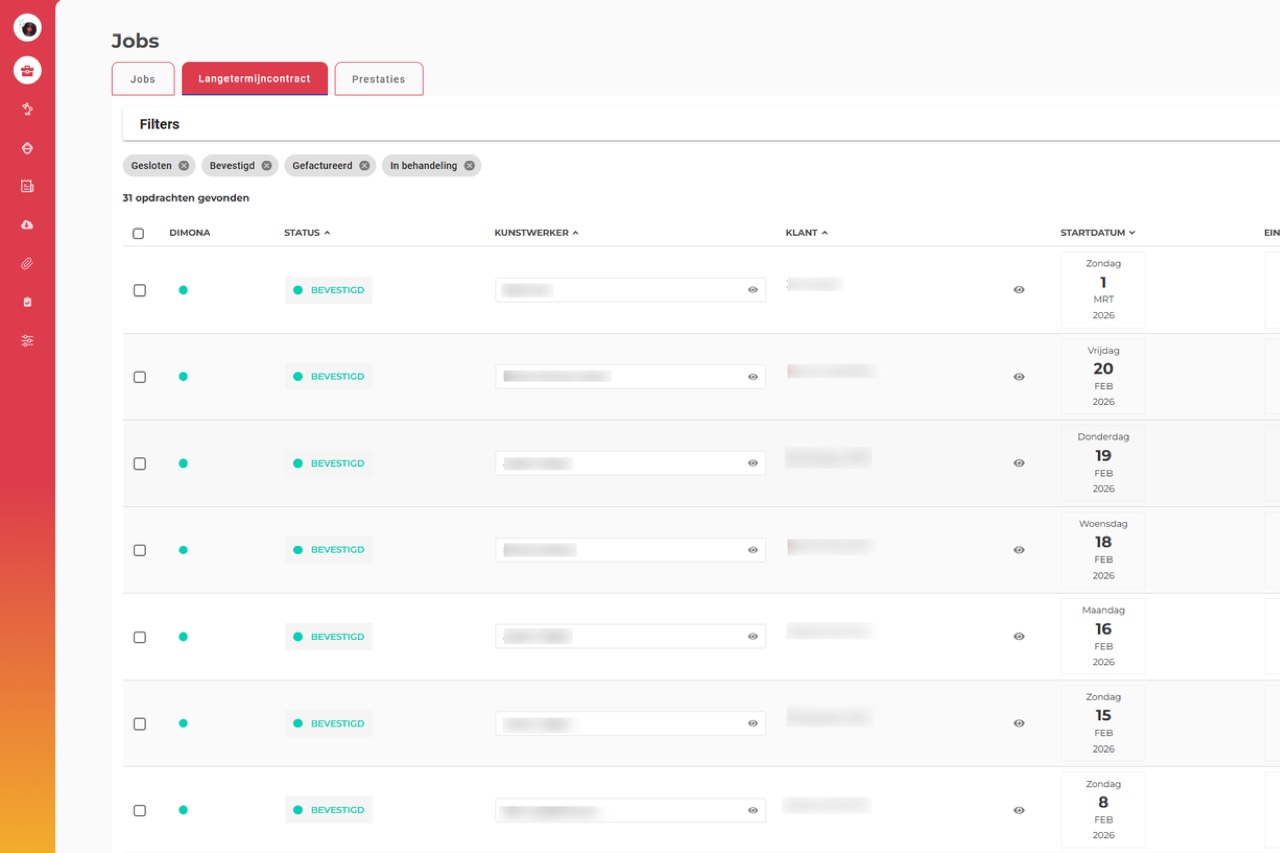Tick the checkbox for the Zondag 8 FEB row
This screenshot has height=853, width=1280.
141,809
